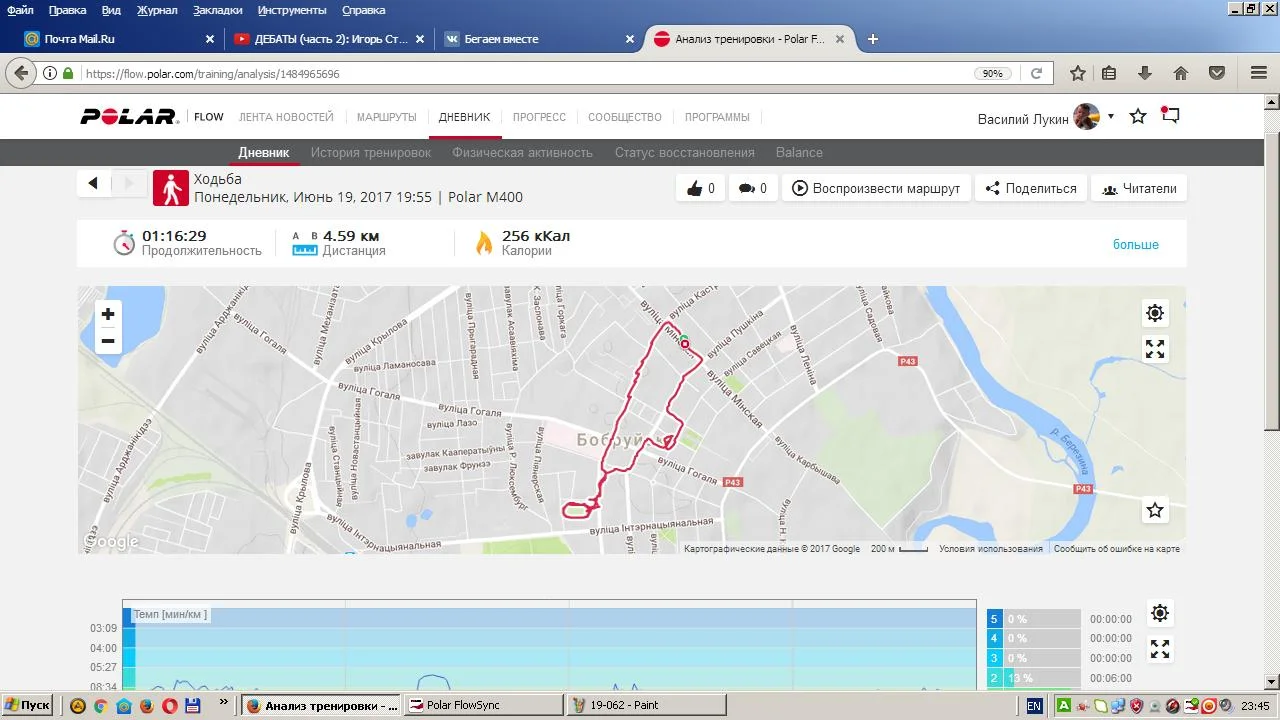Image resolution: width=1280 pixels, height=720 pixels.
Task: Zoom out on the map
Action: (108, 341)
